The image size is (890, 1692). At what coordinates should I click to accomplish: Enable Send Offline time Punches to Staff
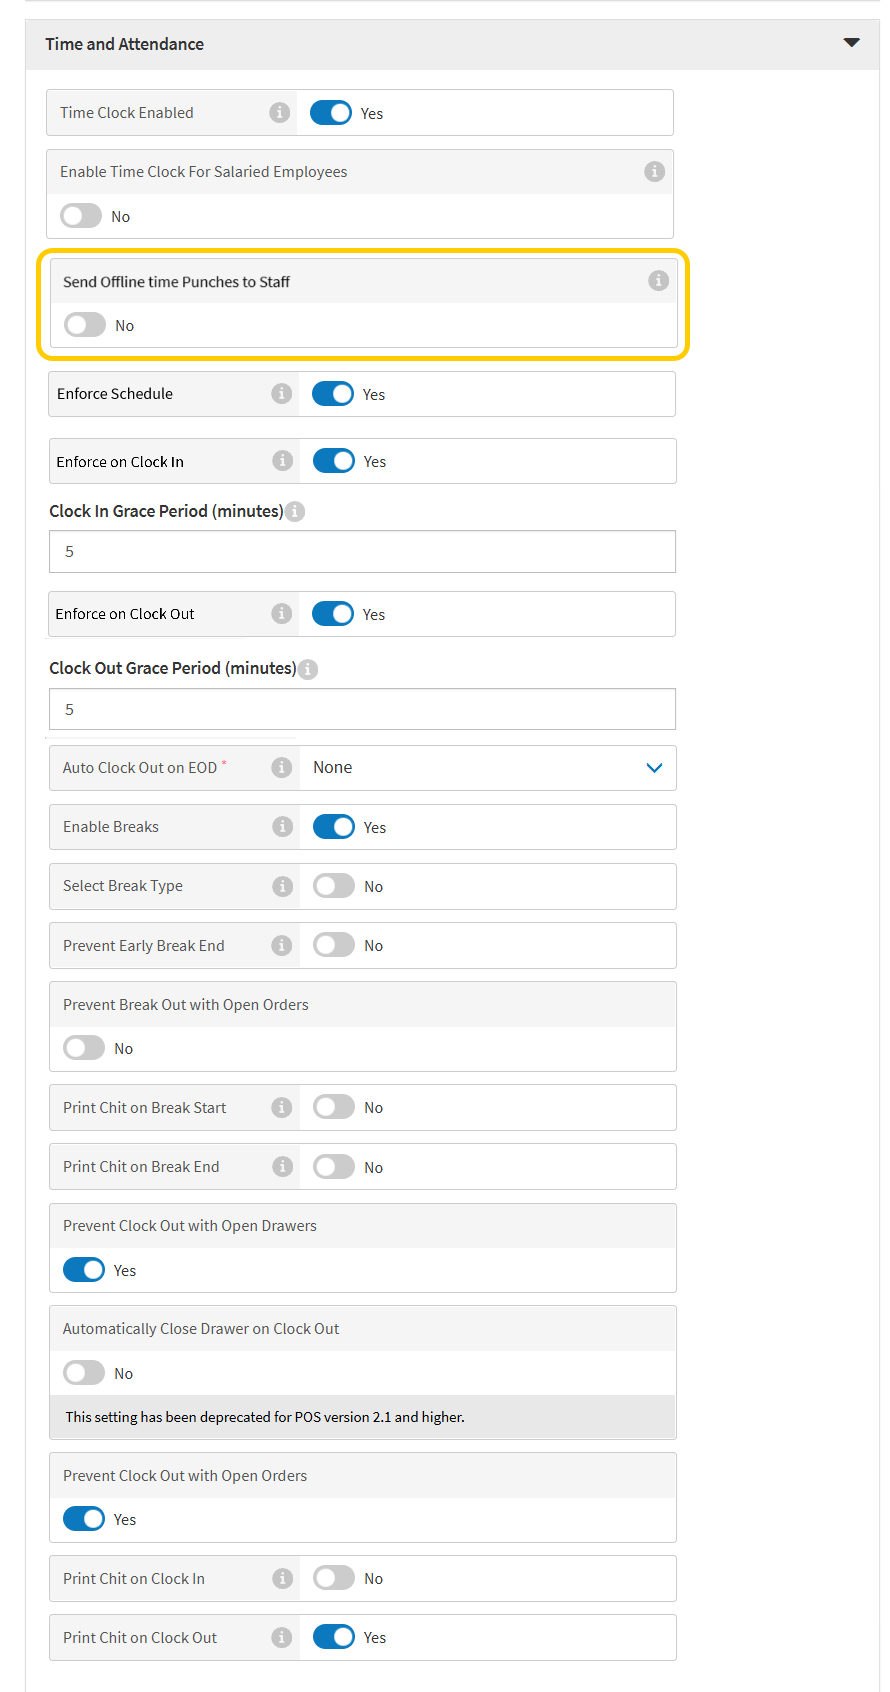85,325
